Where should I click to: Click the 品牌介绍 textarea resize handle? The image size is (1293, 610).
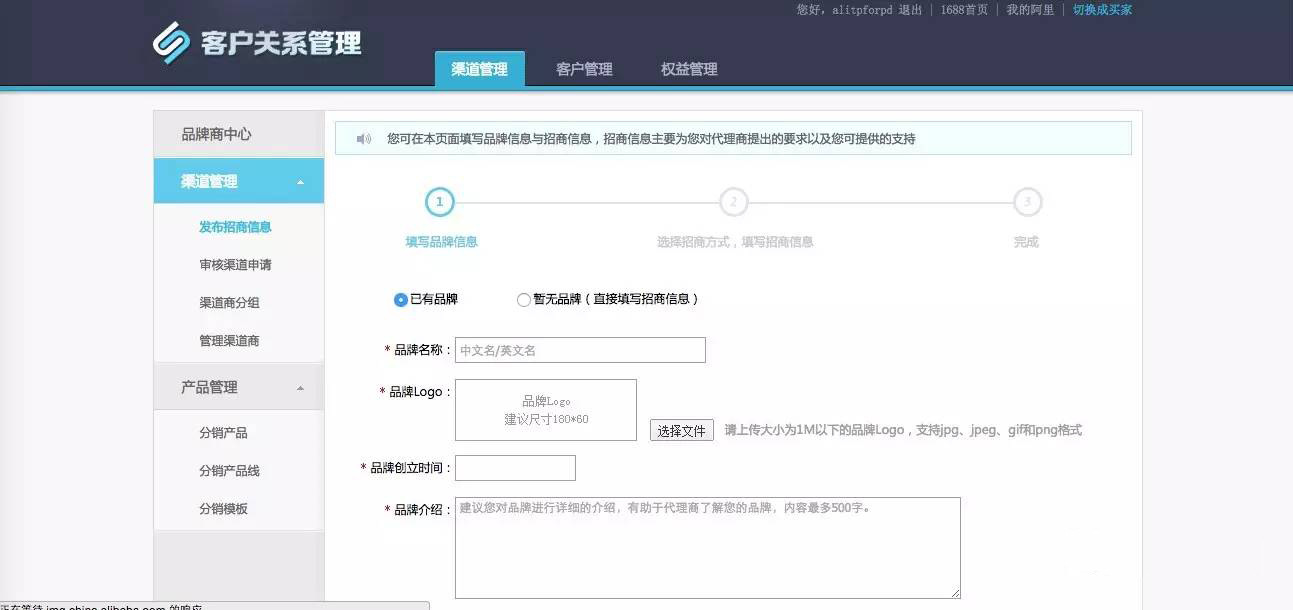tap(955, 593)
